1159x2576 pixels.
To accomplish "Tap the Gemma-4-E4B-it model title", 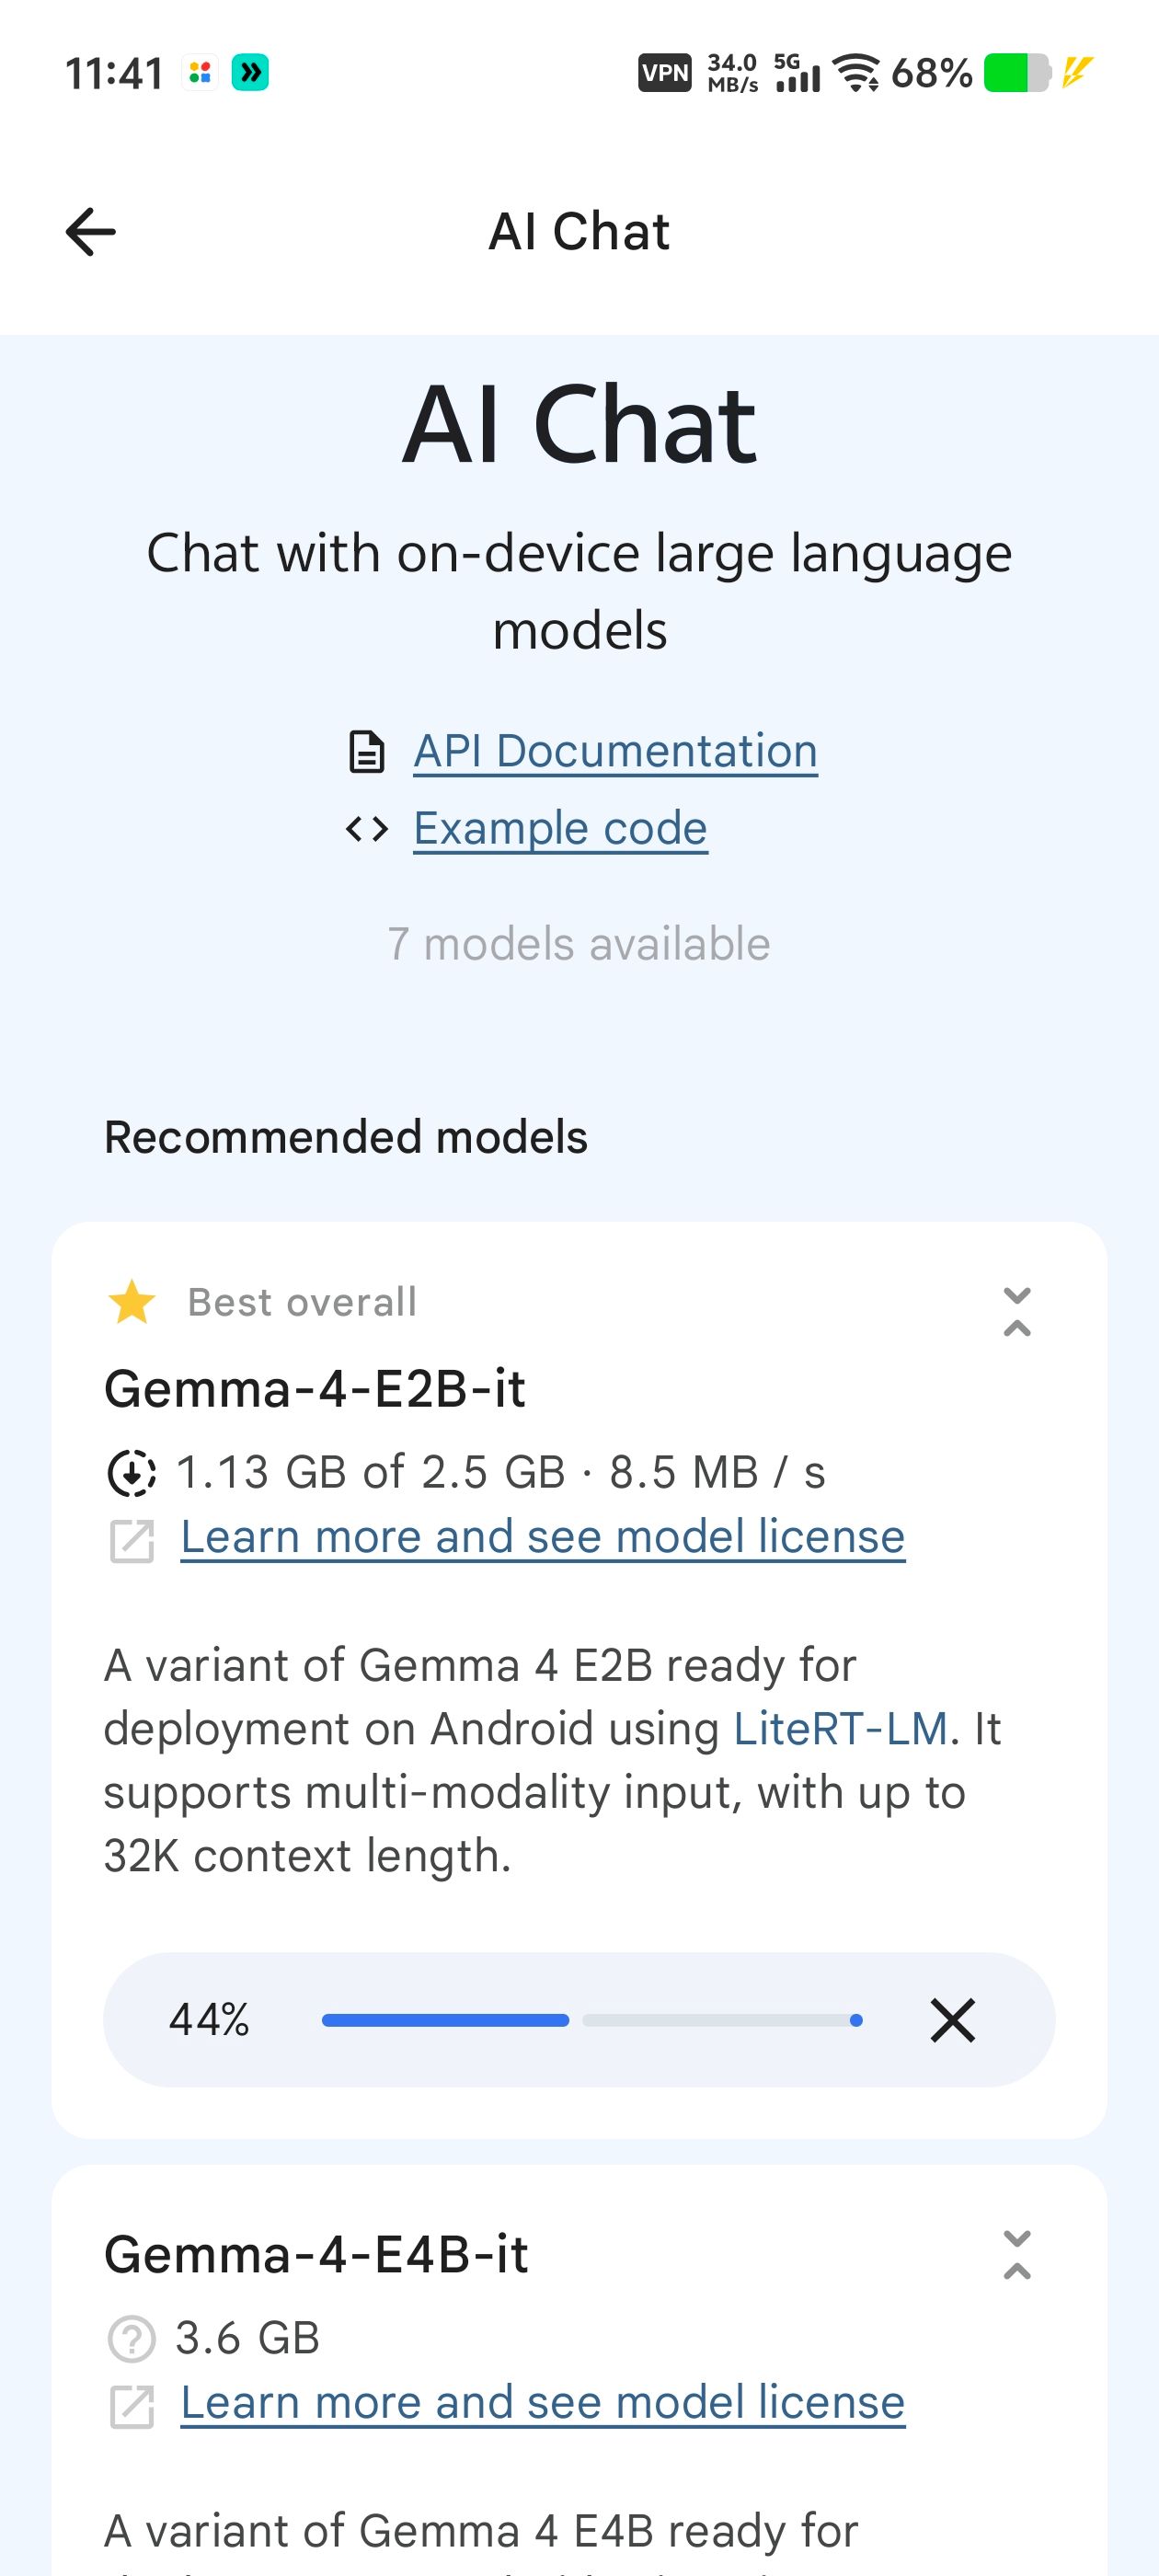I will click(x=316, y=2255).
